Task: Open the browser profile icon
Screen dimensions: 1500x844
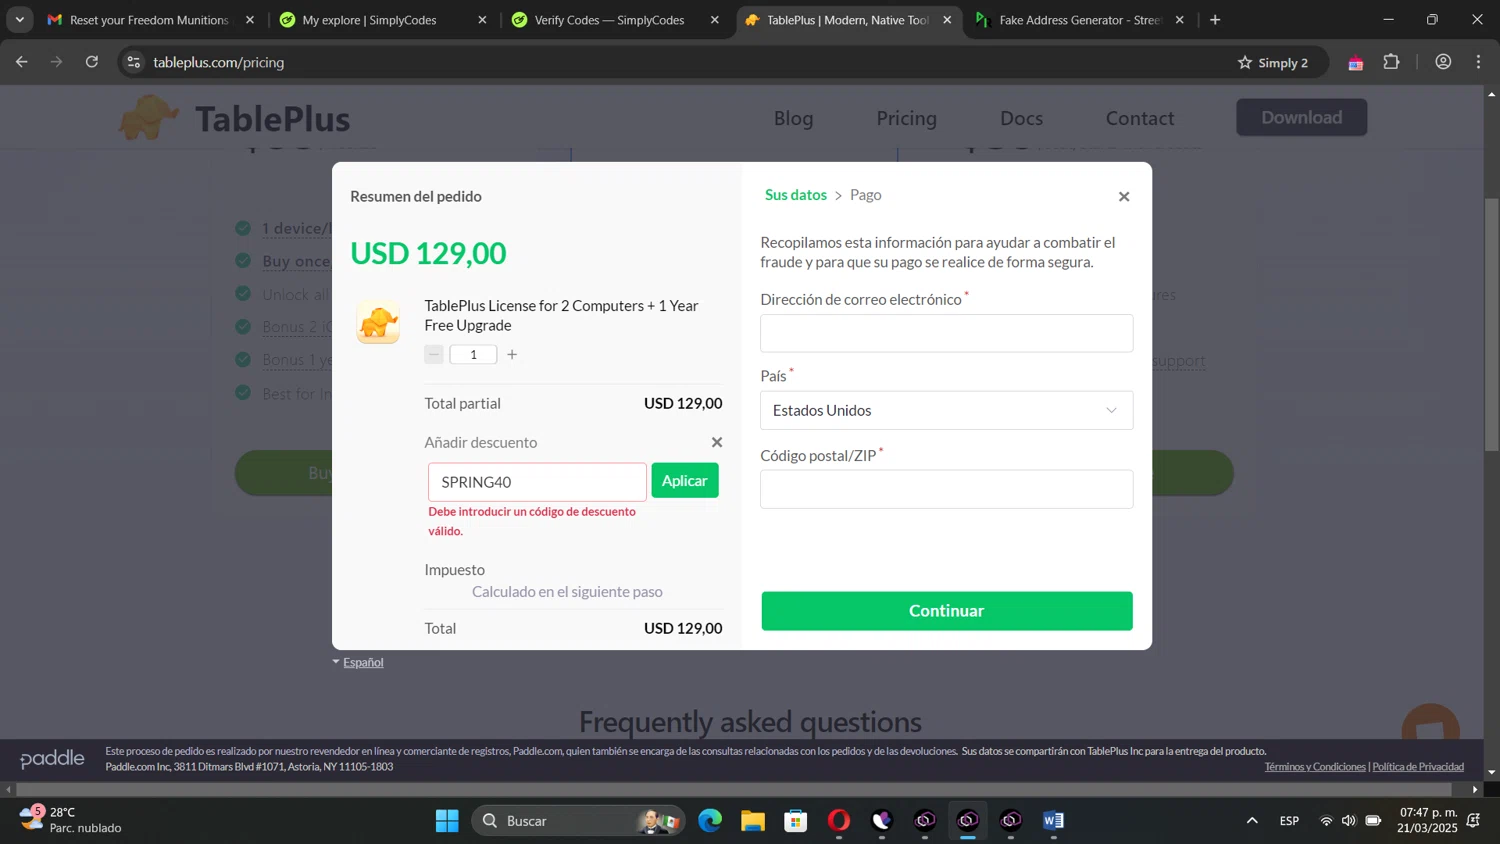Action: (x=1443, y=62)
